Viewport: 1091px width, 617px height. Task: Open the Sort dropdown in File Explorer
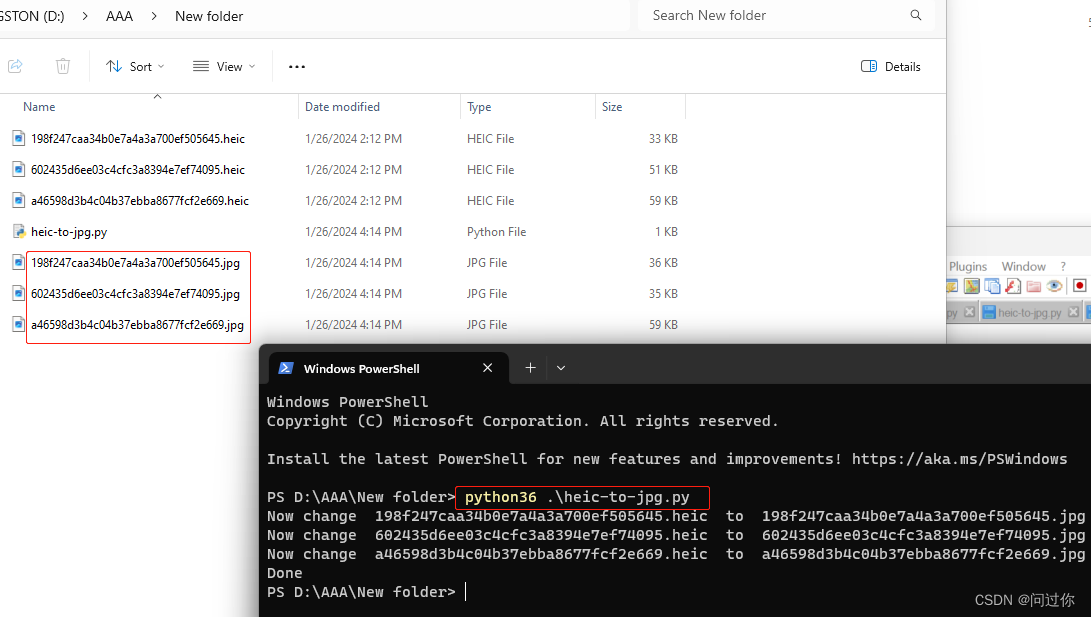(x=135, y=65)
